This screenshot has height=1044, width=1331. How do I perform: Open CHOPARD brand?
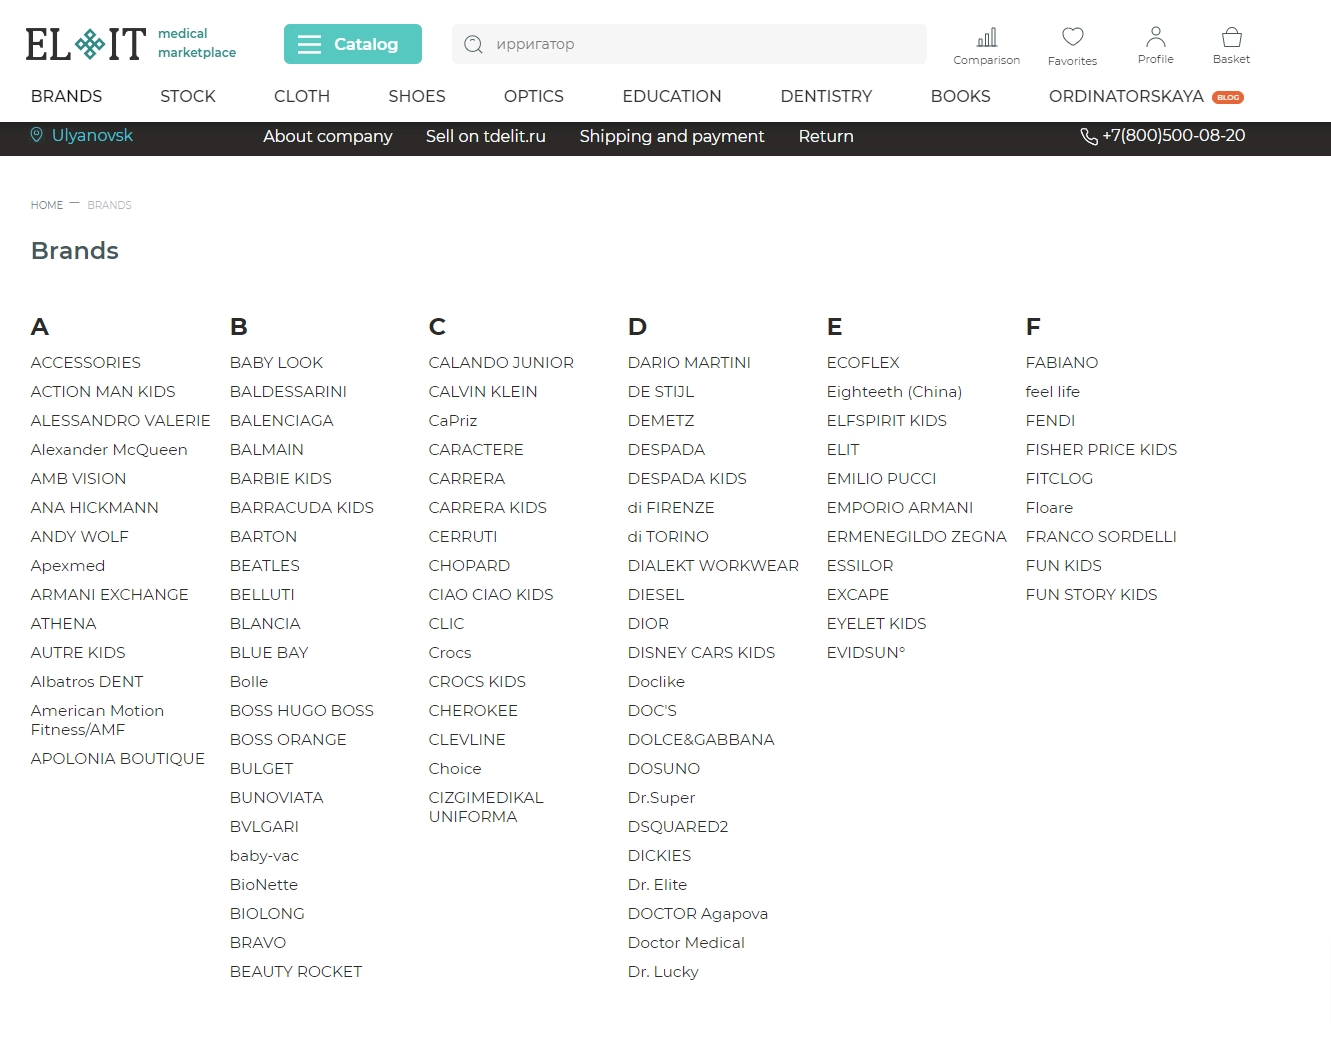[x=469, y=565]
